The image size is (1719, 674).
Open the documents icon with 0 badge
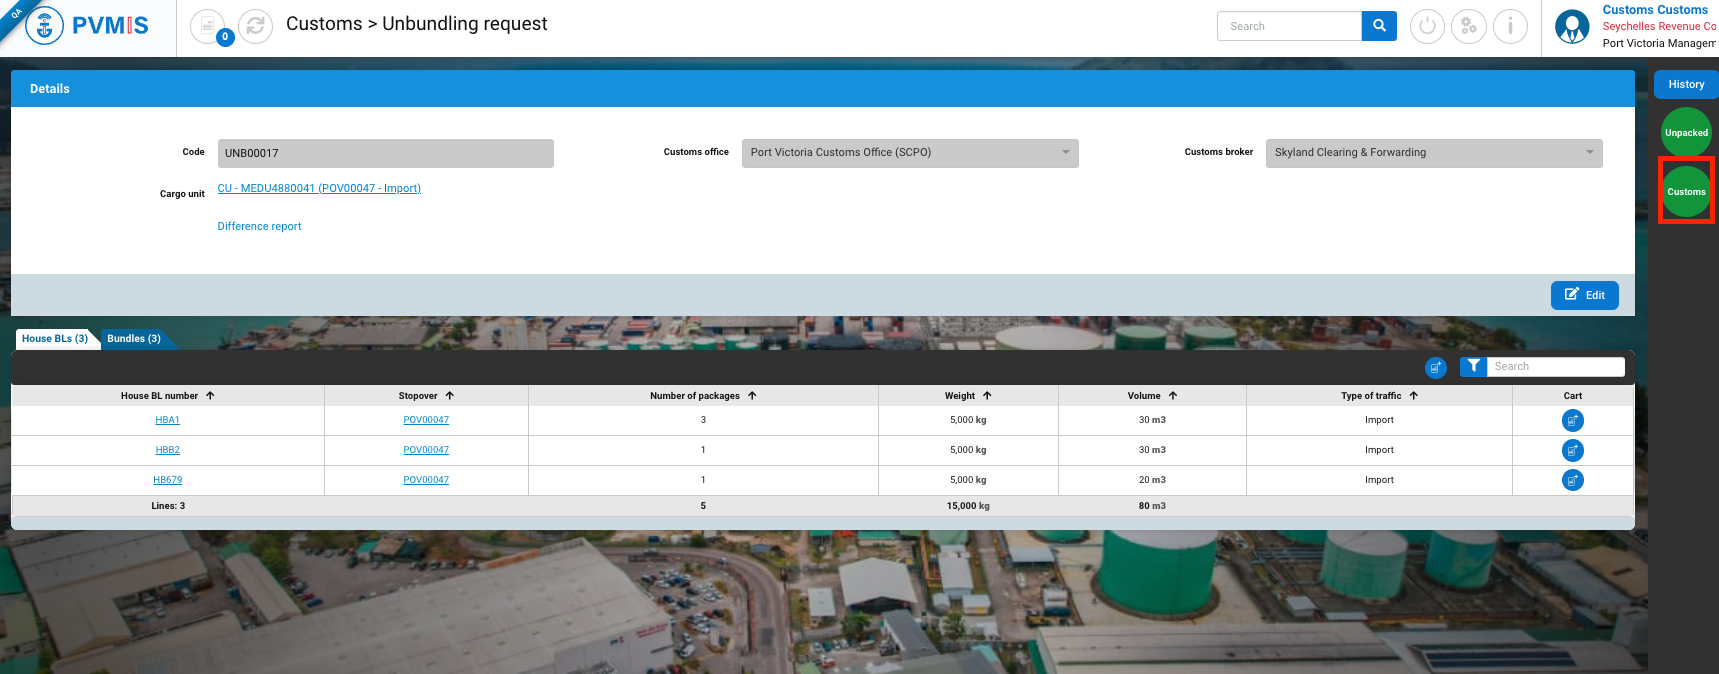208,26
